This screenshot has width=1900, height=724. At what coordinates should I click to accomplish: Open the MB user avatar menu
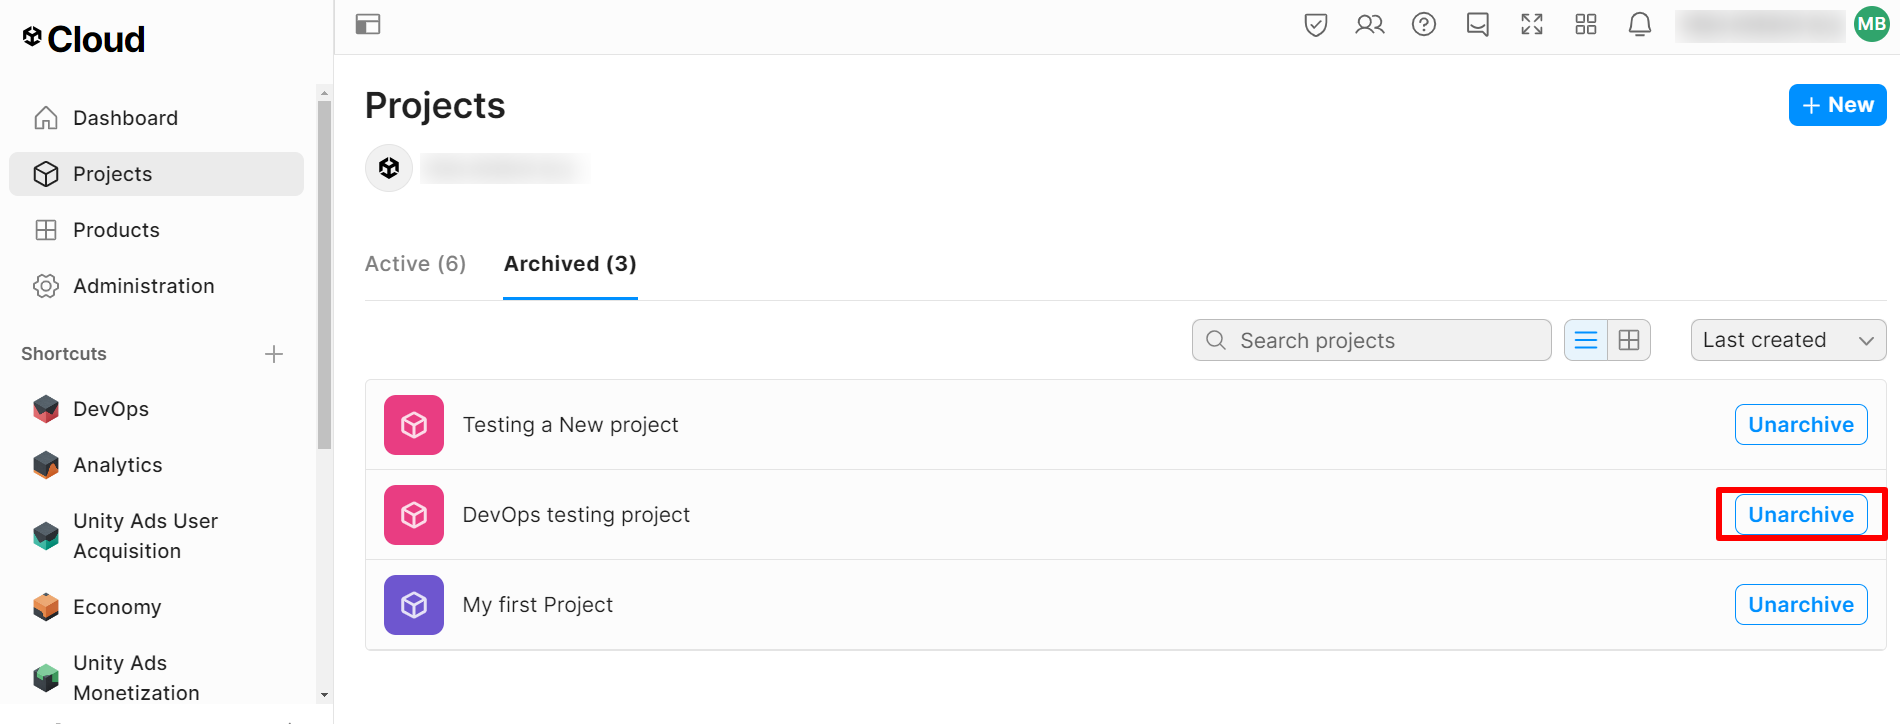(1871, 24)
